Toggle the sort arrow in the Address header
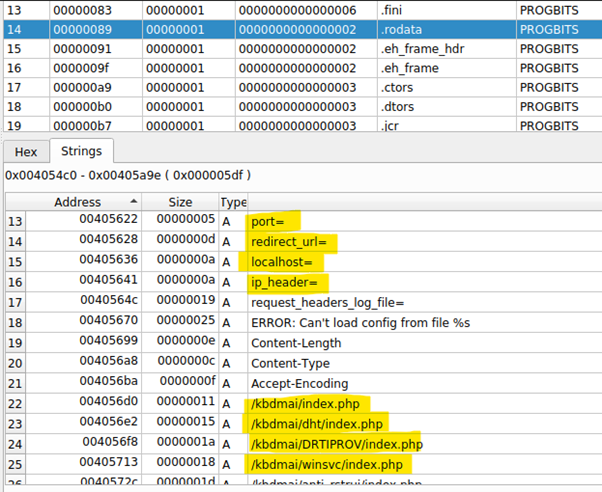This screenshot has width=602, height=492. click(132, 201)
